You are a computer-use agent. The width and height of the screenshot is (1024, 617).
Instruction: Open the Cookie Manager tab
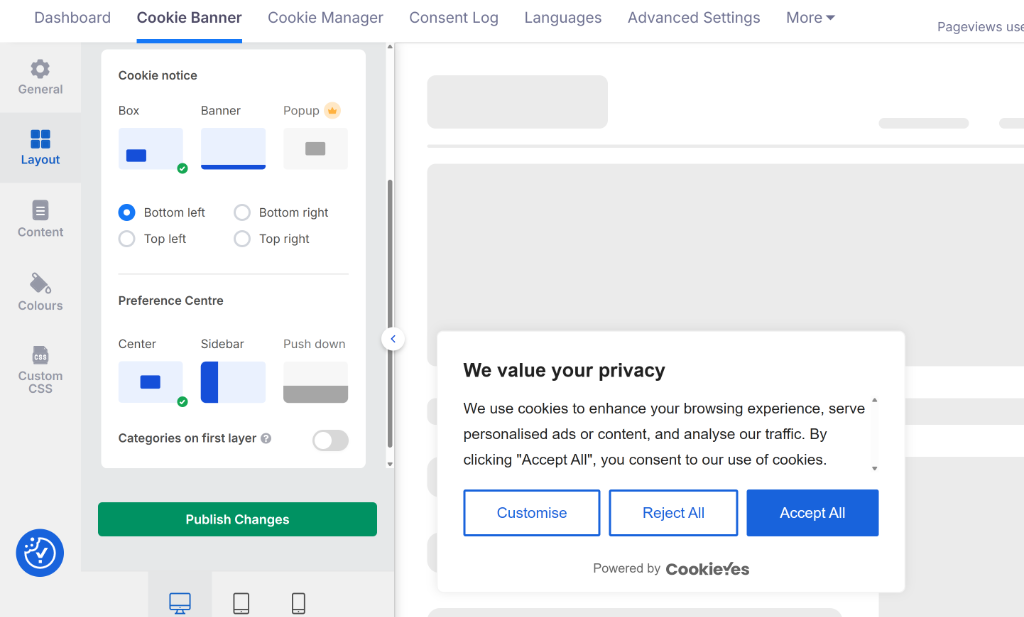(325, 18)
